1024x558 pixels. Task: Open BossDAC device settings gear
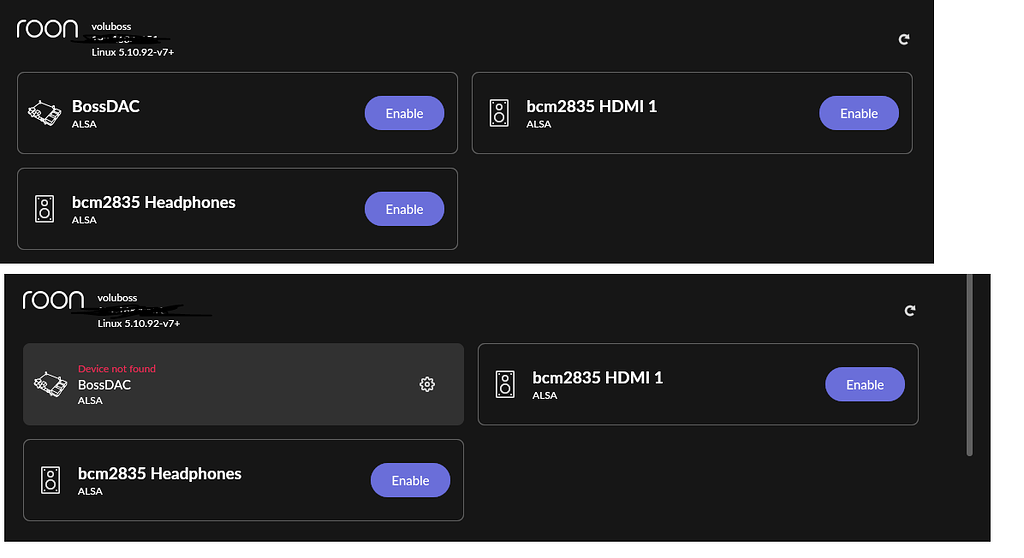coord(427,384)
